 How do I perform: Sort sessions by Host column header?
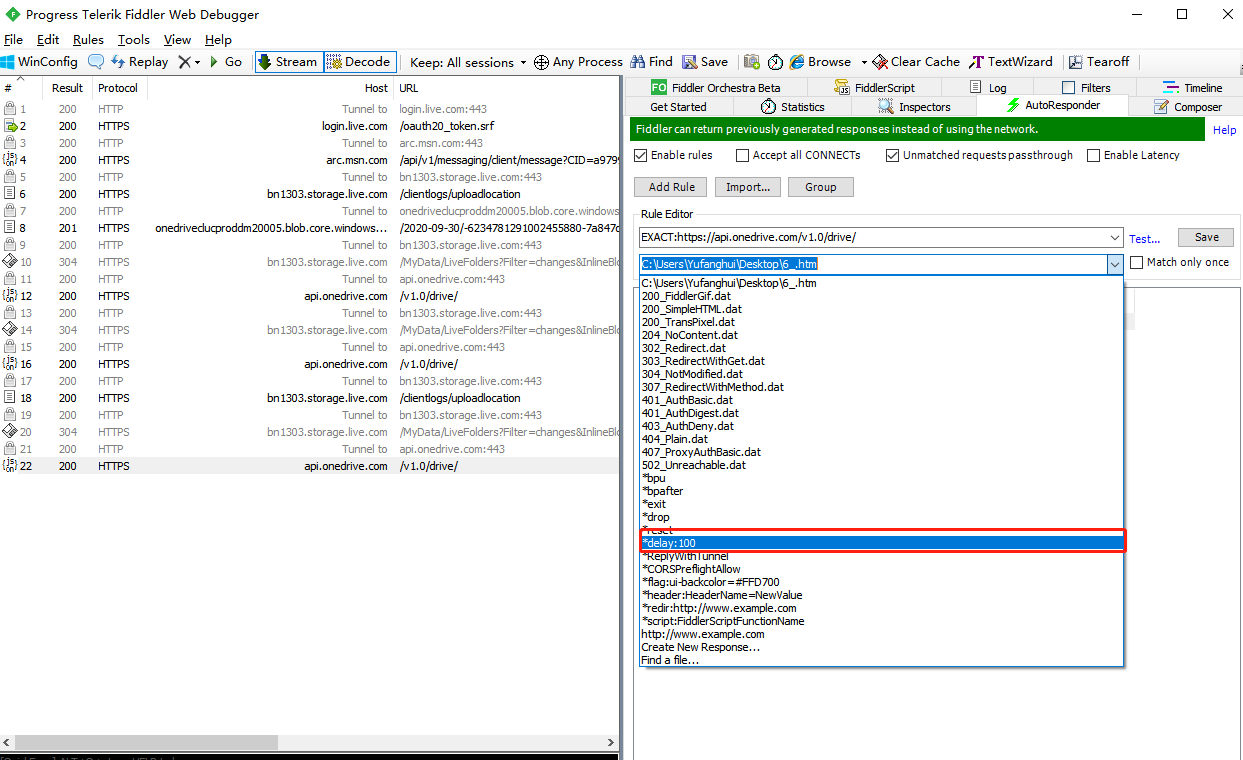pos(376,88)
